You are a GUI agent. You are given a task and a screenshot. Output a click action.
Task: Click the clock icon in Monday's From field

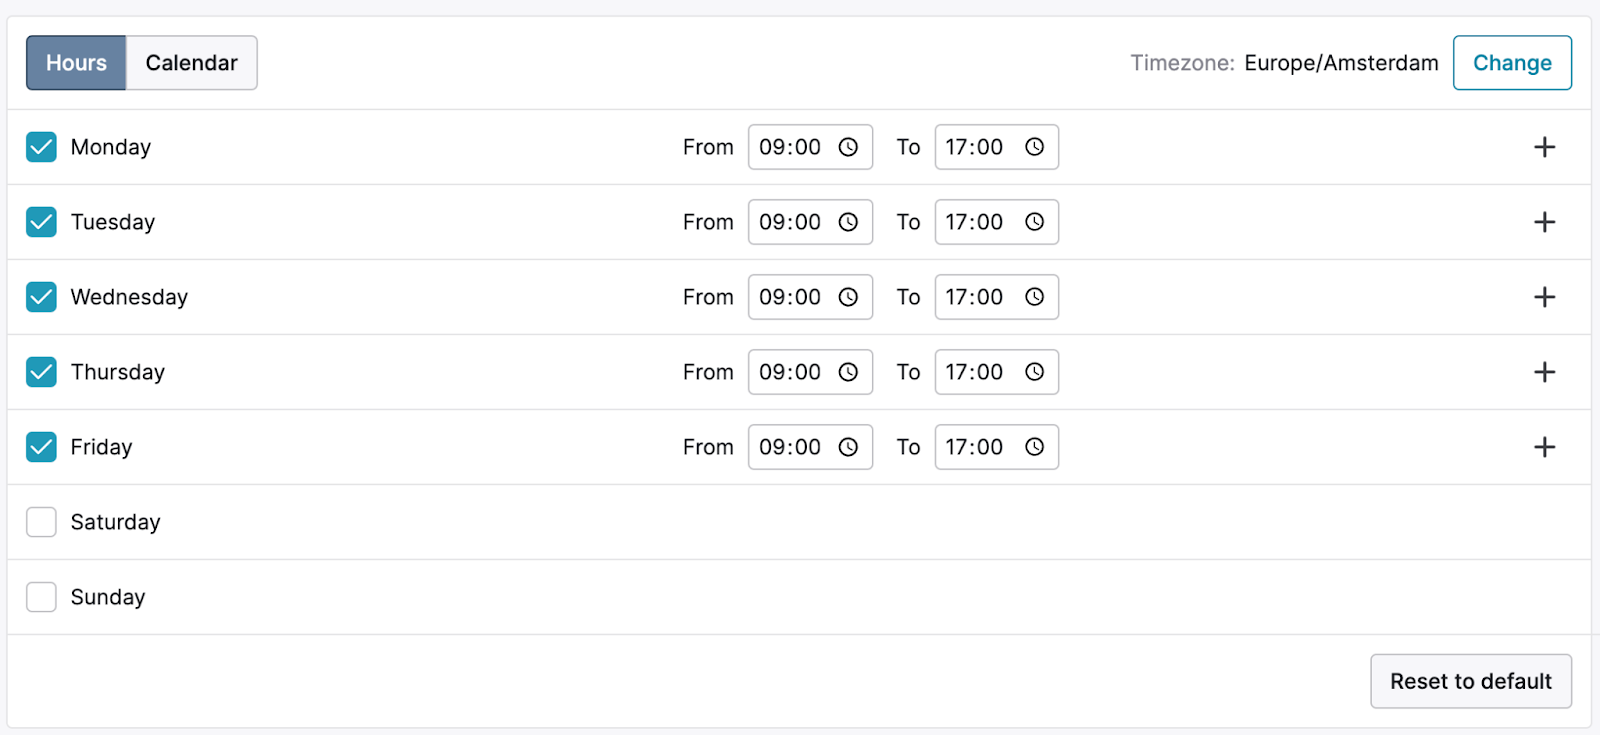[848, 147]
